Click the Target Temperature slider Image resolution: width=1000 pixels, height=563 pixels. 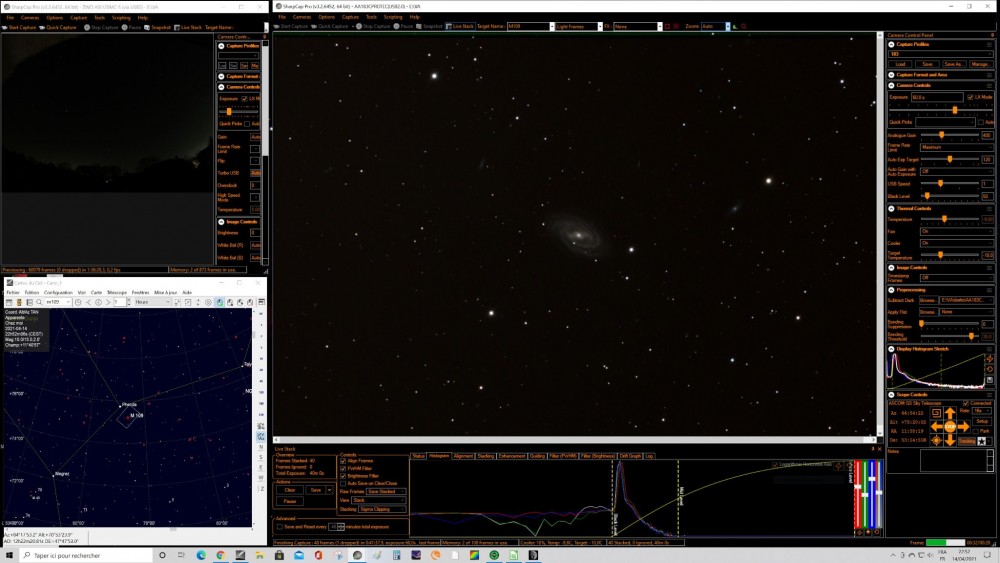(950, 255)
